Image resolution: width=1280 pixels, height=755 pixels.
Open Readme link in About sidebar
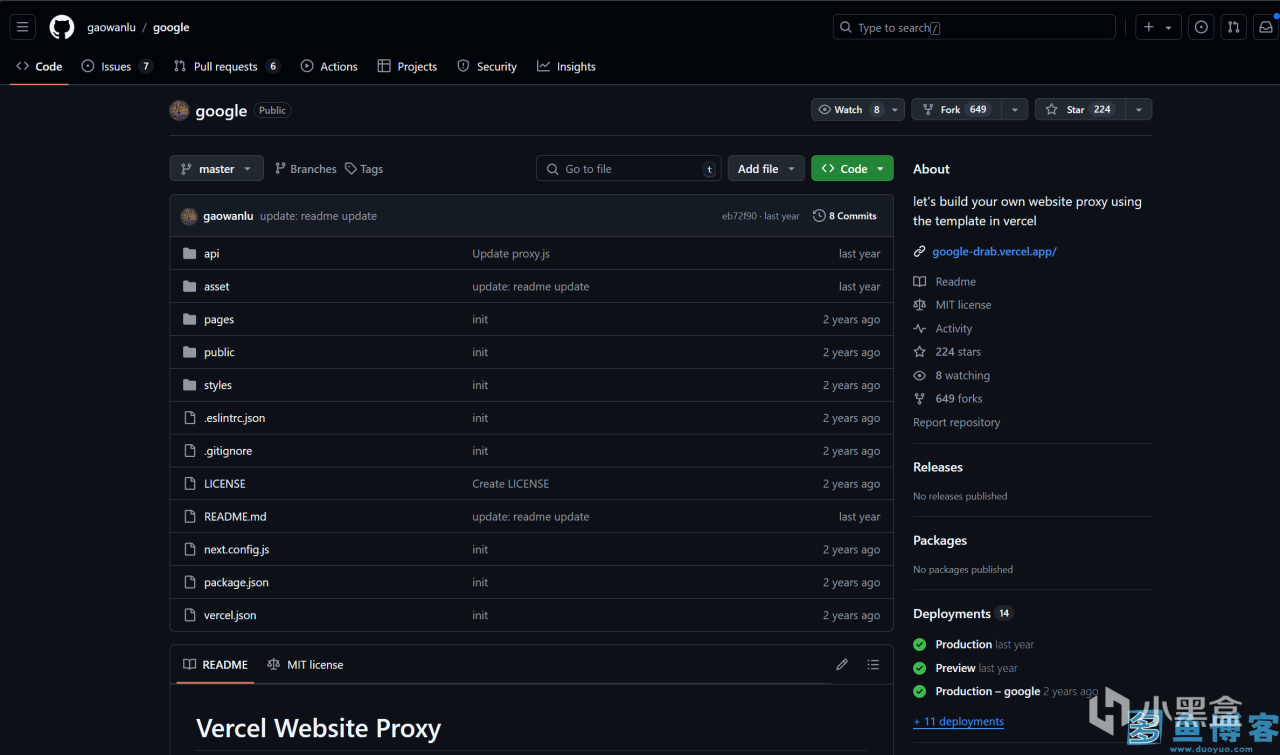(945, 282)
